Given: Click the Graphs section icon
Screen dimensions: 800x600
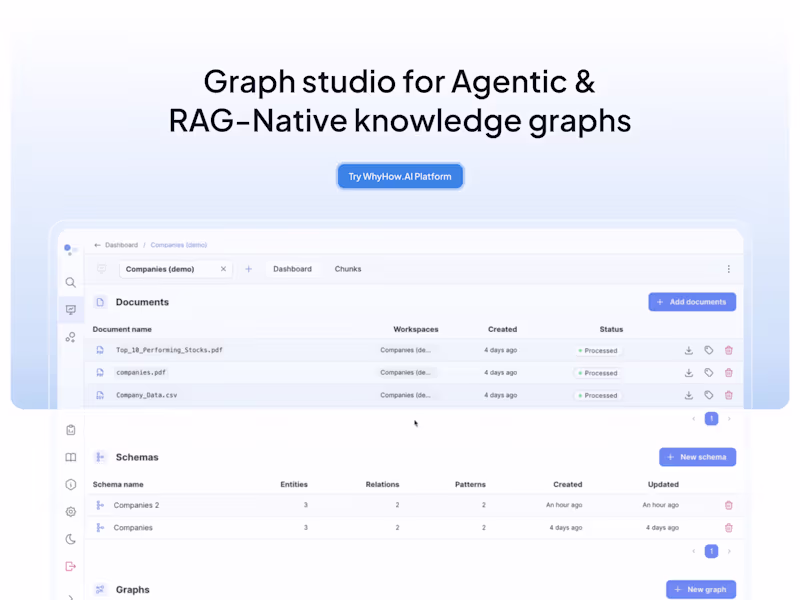Looking at the screenshot, I should (100, 589).
